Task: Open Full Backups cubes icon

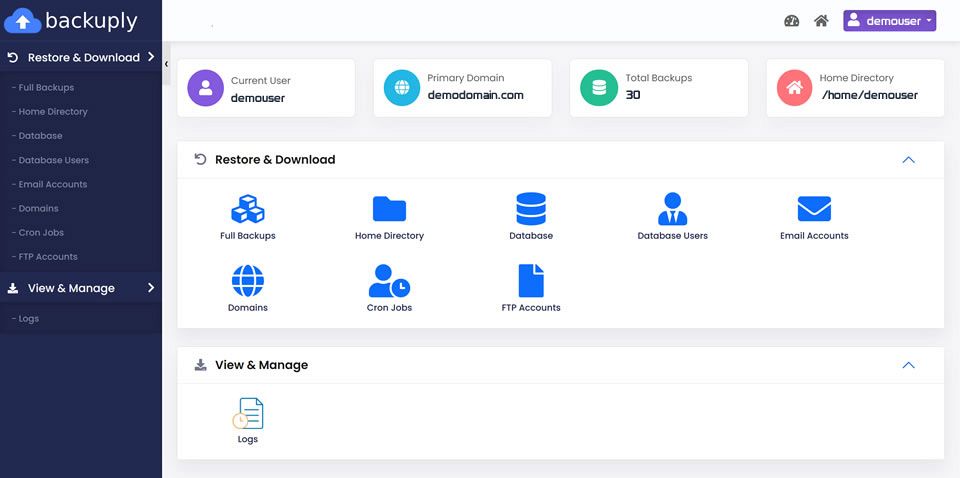Action: tap(247, 209)
